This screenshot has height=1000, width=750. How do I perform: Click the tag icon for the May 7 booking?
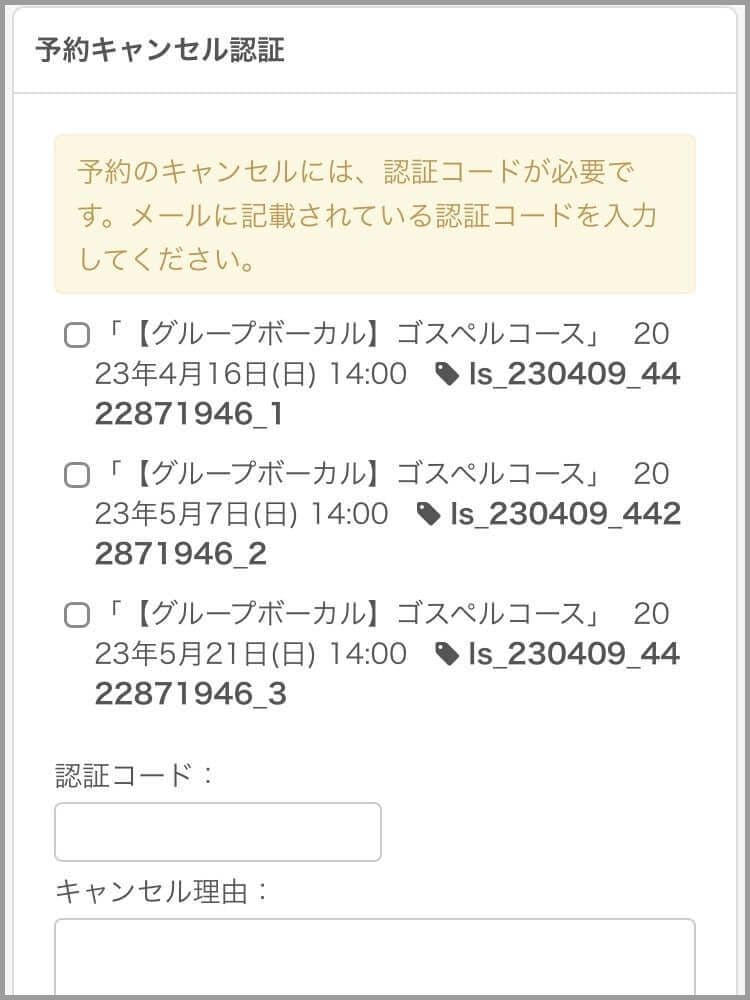pos(428,515)
